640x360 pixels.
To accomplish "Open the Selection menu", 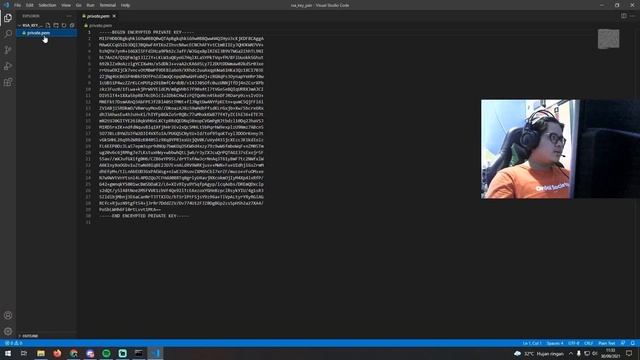I will click(x=47, y=5).
